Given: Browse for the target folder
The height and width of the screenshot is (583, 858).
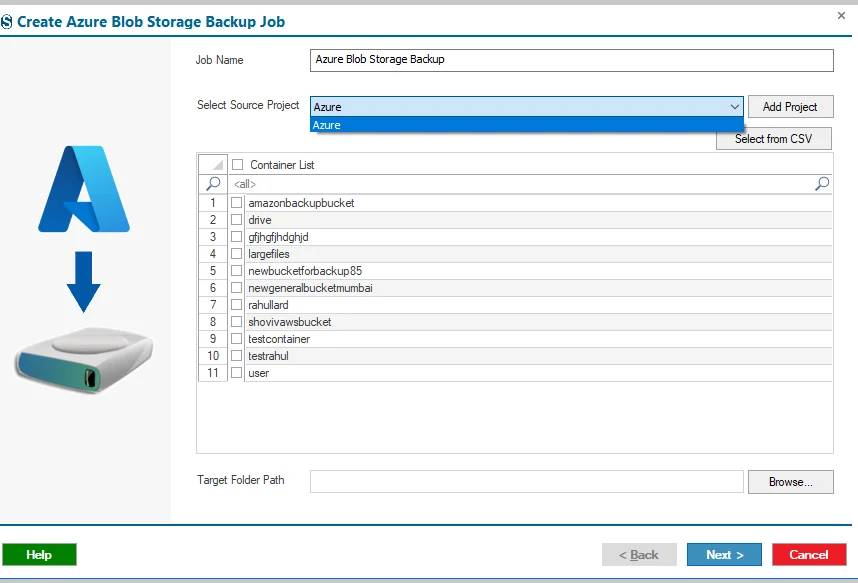Looking at the screenshot, I should tap(791, 482).
